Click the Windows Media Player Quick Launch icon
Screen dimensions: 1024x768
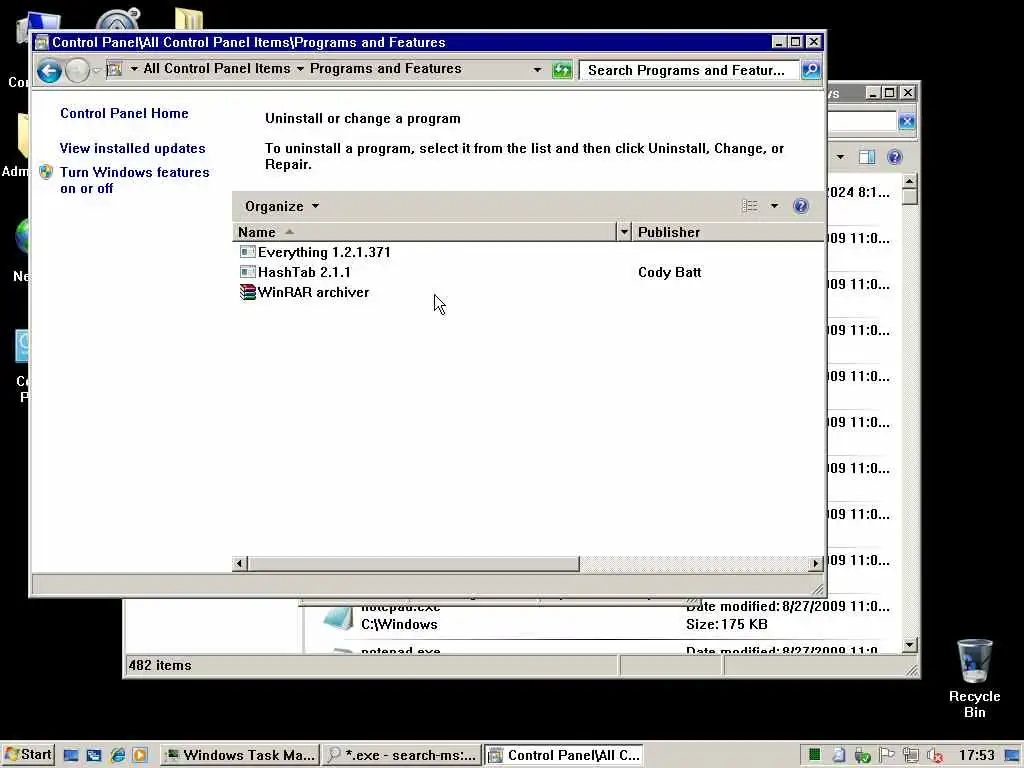(140, 756)
